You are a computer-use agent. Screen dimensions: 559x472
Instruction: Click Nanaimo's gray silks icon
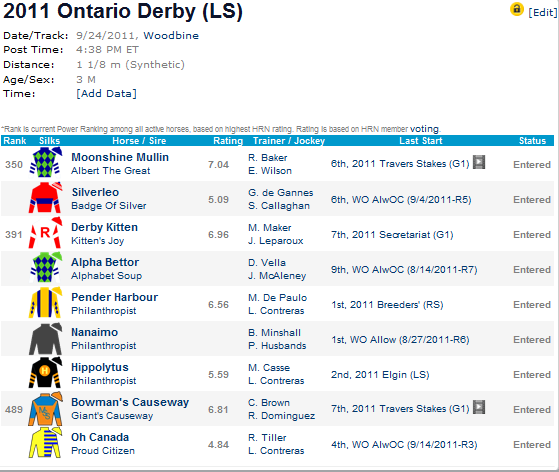[x=45, y=338]
